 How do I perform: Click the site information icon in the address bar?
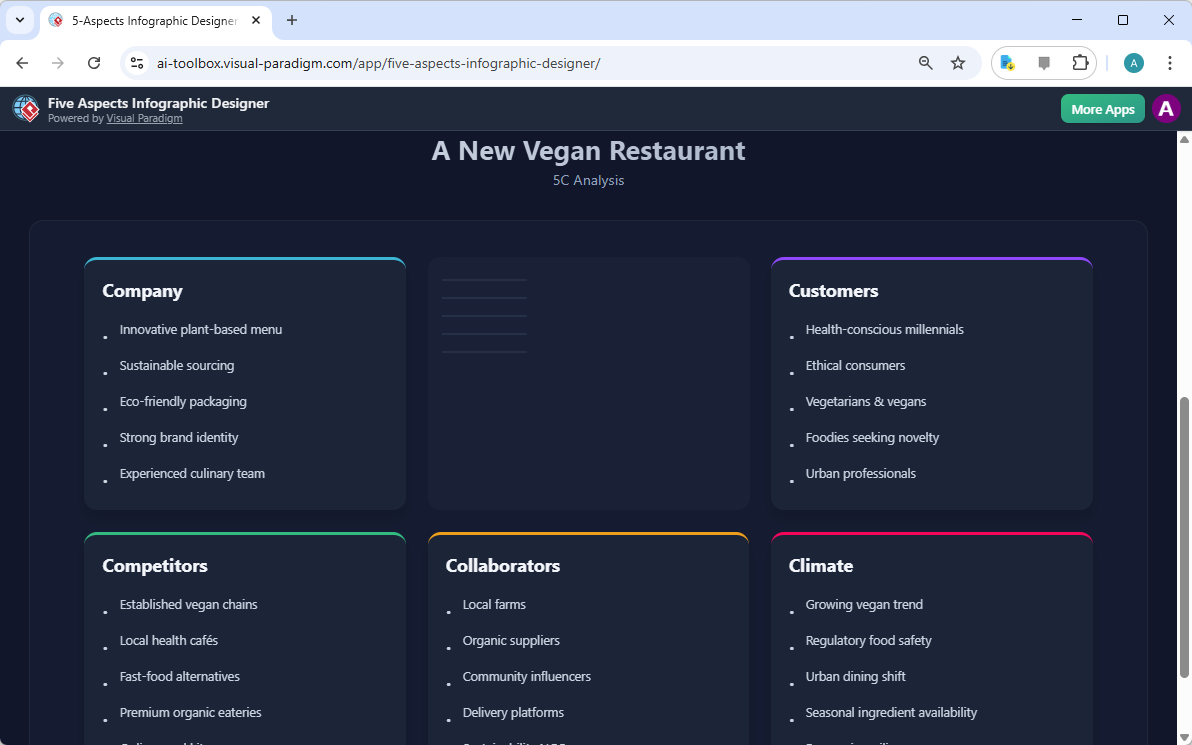click(x=136, y=62)
